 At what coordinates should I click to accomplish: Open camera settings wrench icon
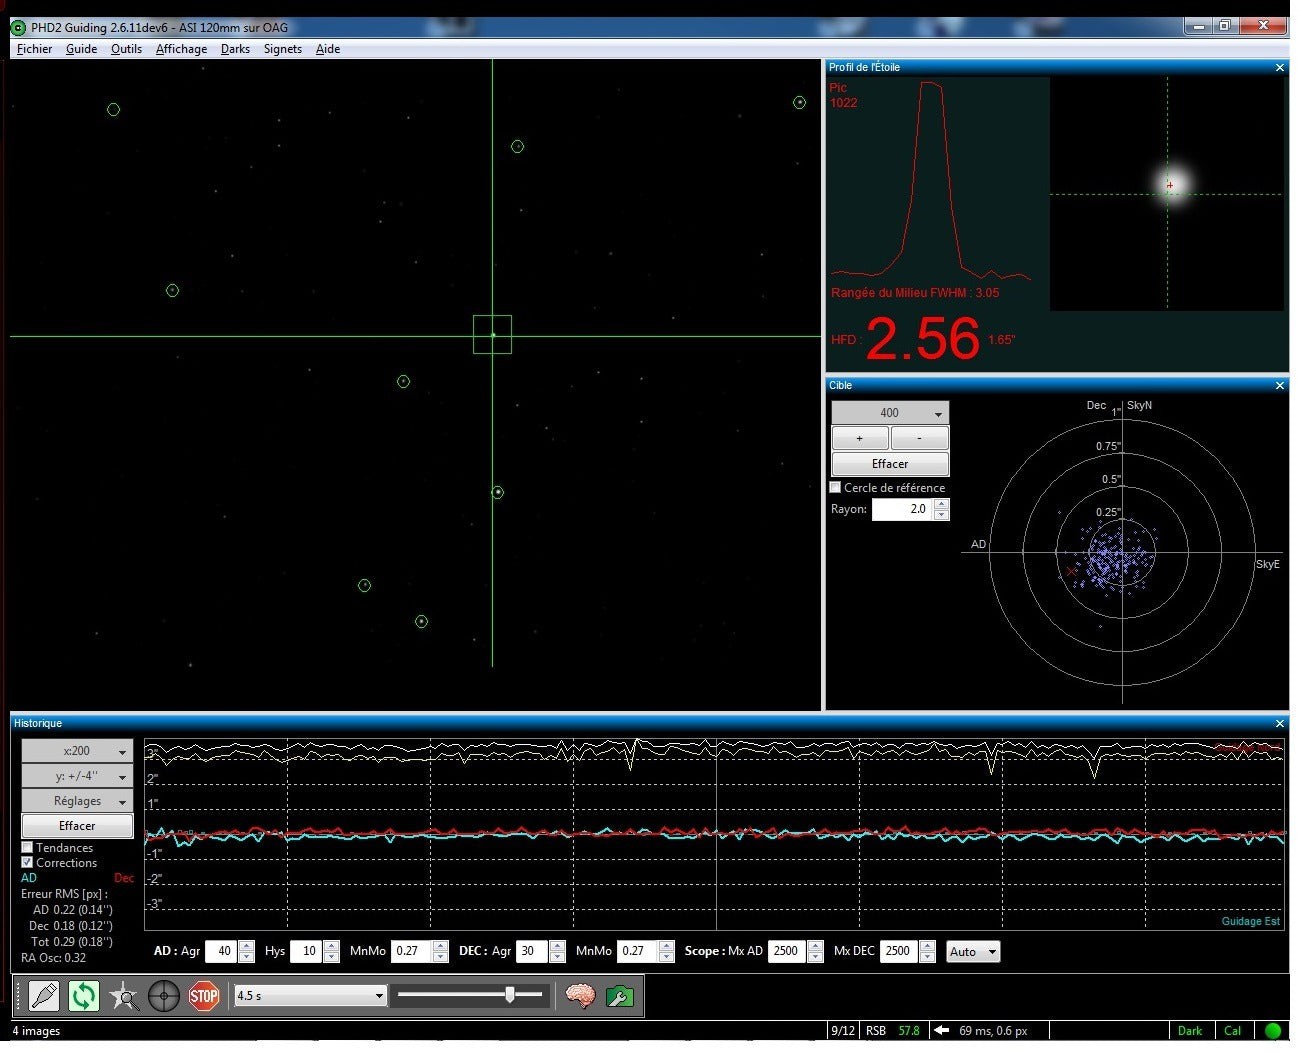(620, 995)
